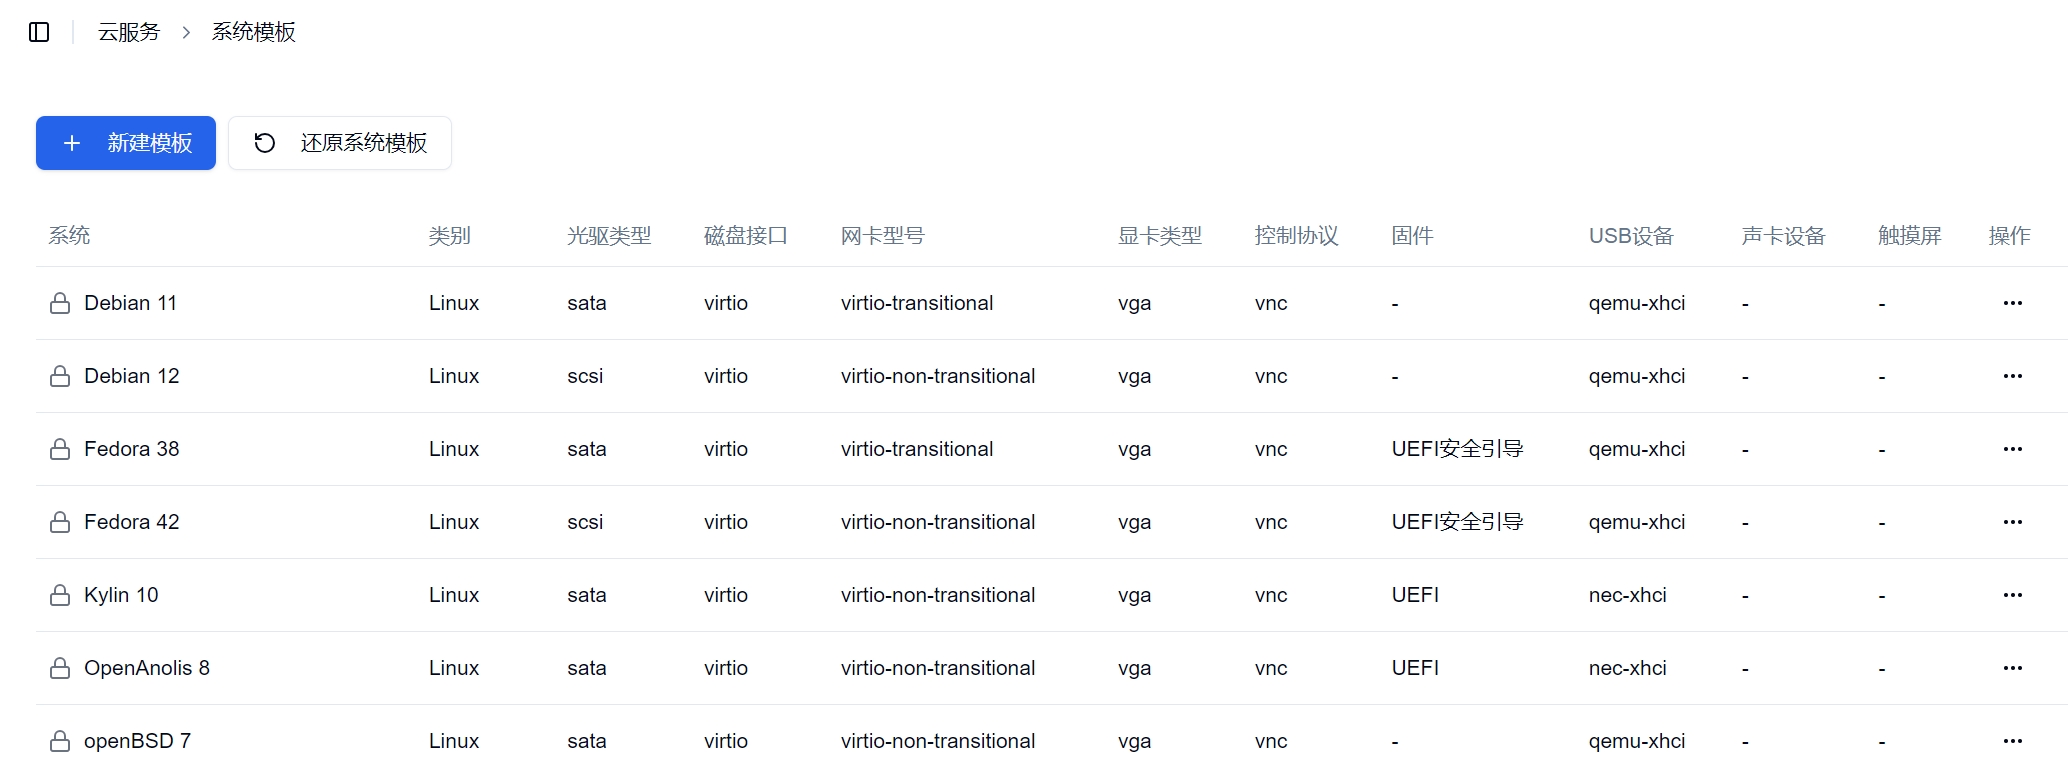Go to 云服务 in the breadcrumb
The height and width of the screenshot is (769, 2068).
pyautogui.click(x=129, y=32)
